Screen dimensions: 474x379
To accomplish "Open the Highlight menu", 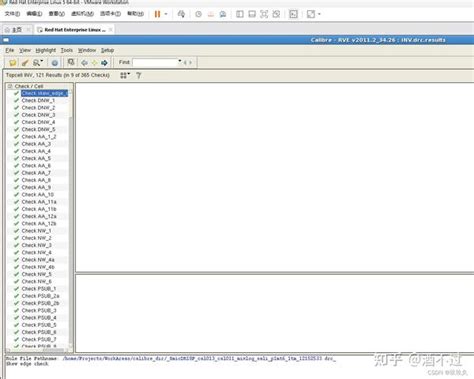I will click(46, 50).
